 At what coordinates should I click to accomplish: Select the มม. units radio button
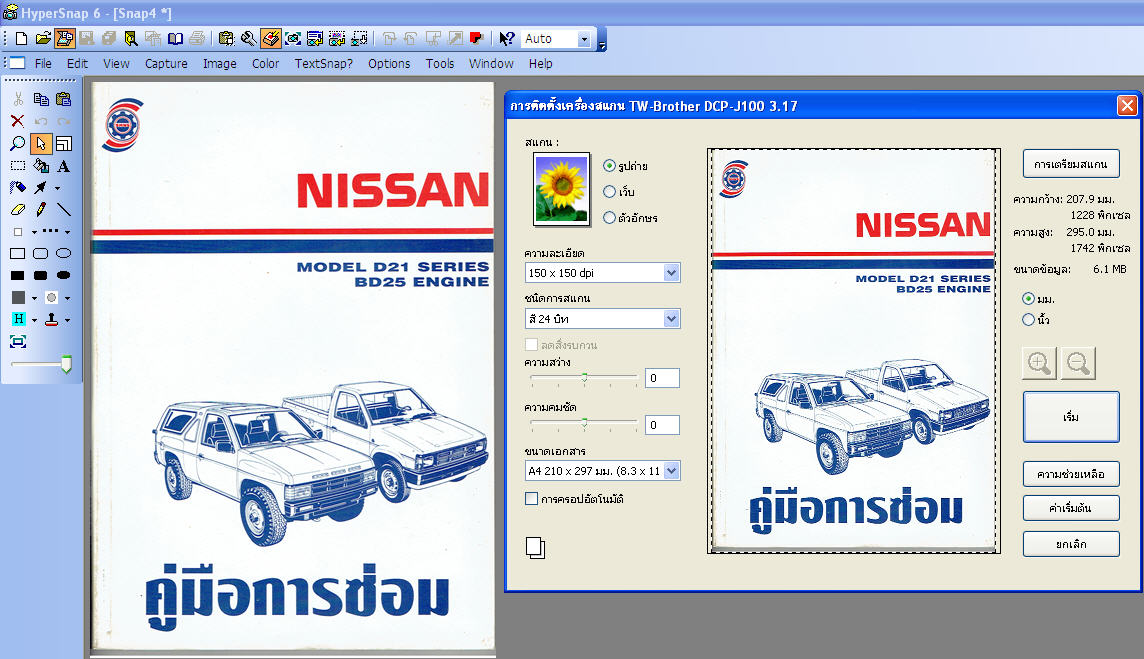1028,298
